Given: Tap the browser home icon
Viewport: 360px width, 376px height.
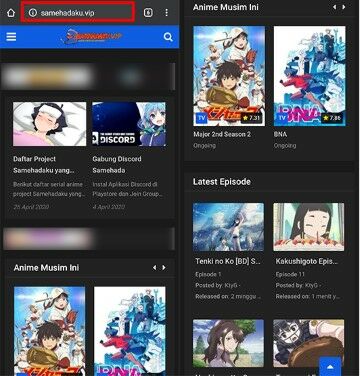Looking at the screenshot, I should pos(11,13).
